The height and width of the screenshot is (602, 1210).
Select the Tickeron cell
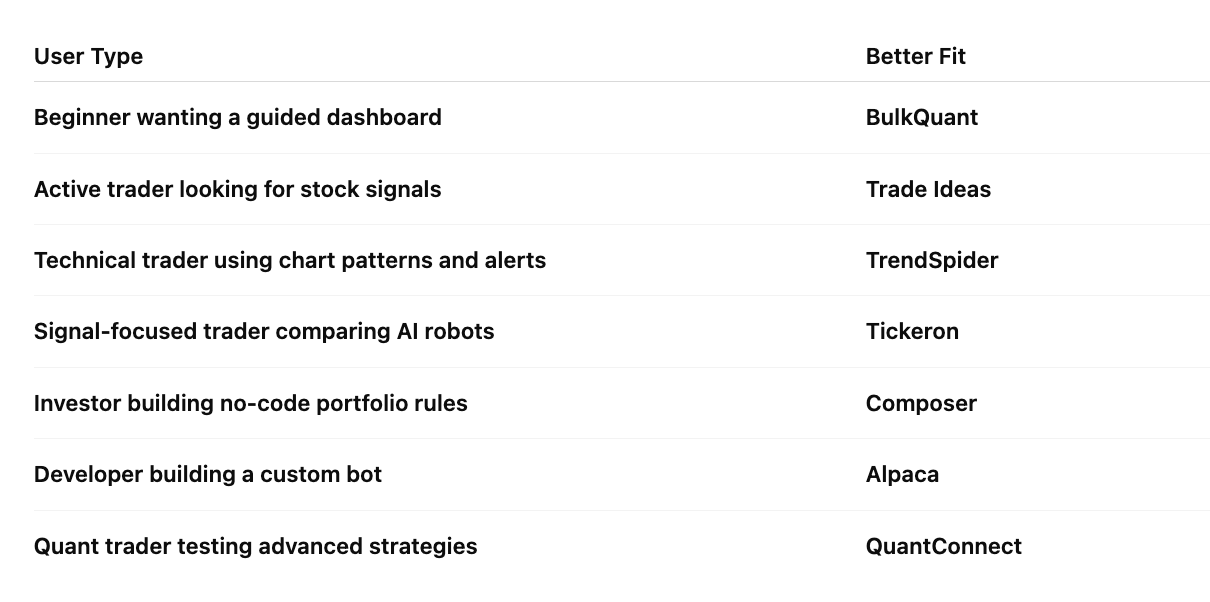coord(912,332)
